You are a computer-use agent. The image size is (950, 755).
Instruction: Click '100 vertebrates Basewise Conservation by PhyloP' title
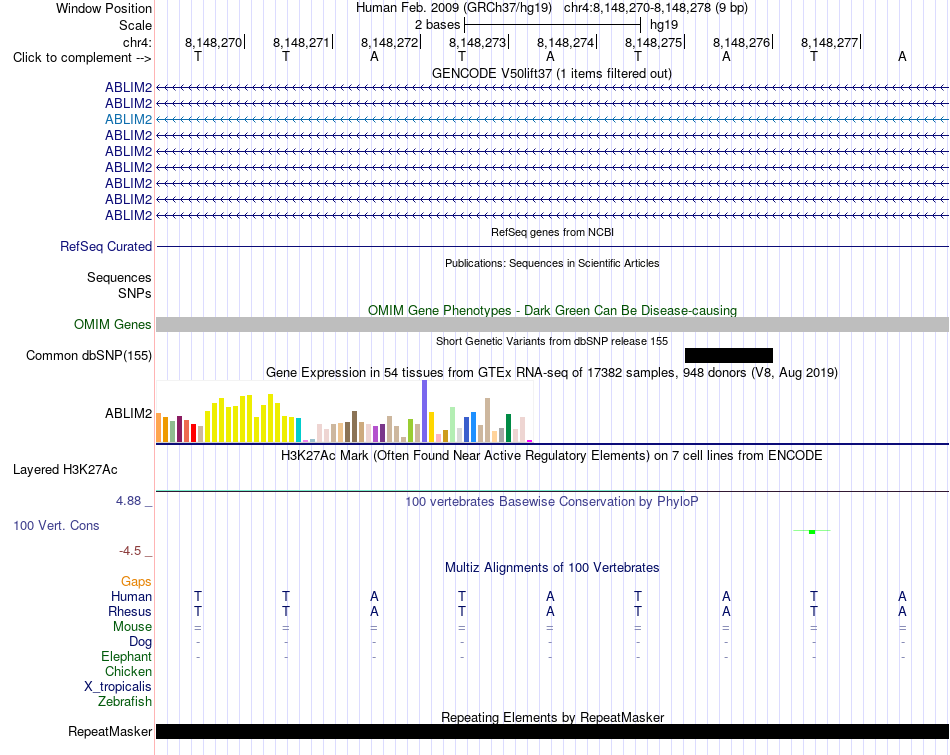coord(552,502)
